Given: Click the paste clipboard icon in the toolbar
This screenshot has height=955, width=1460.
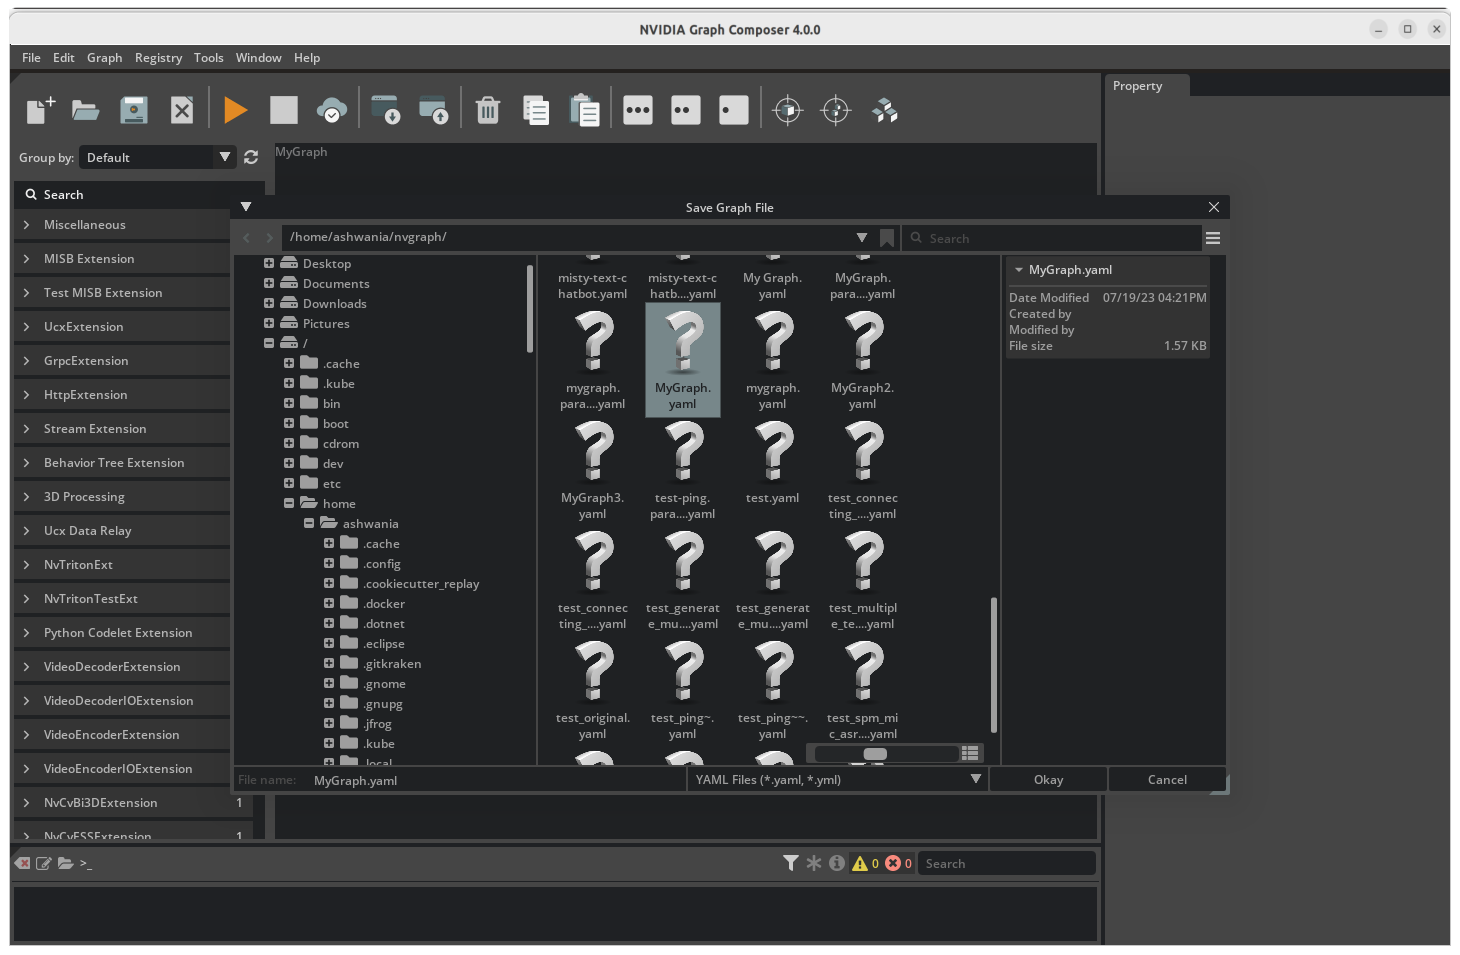Looking at the screenshot, I should pyautogui.click(x=585, y=109).
